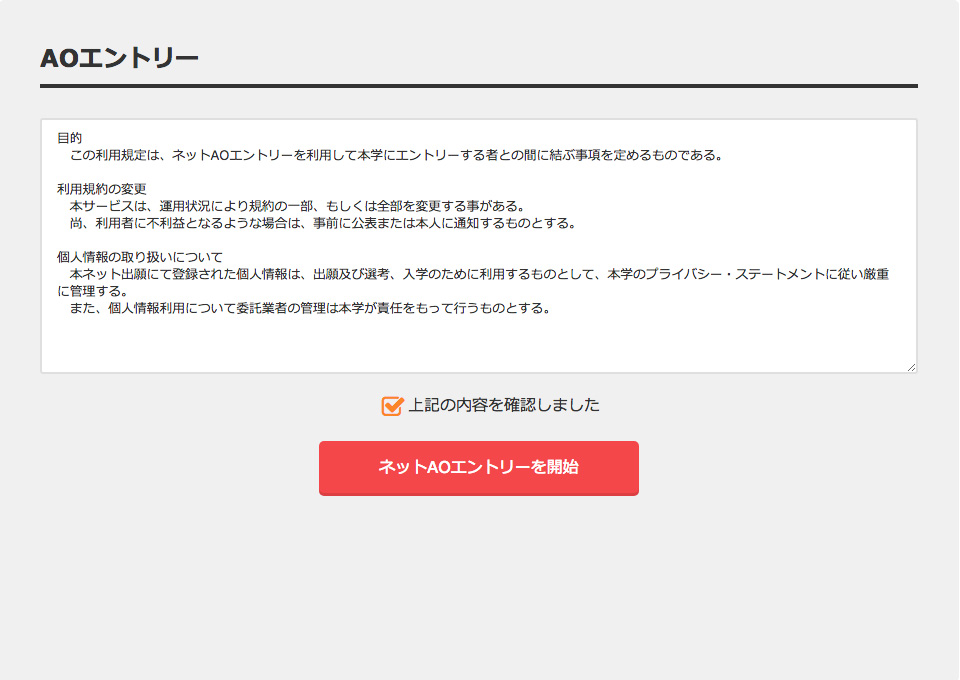Click the line starting 本サービスは
Viewport: 960px width, 680px height.
pyautogui.click(x=297, y=206)
